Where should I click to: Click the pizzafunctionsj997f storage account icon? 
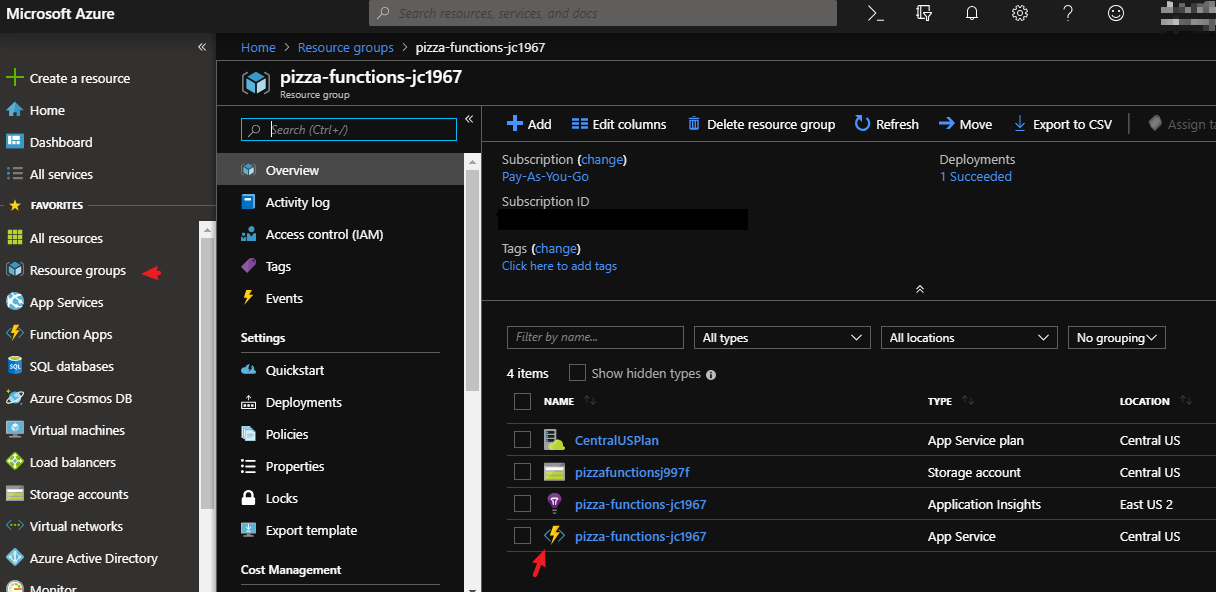point(554,472)
